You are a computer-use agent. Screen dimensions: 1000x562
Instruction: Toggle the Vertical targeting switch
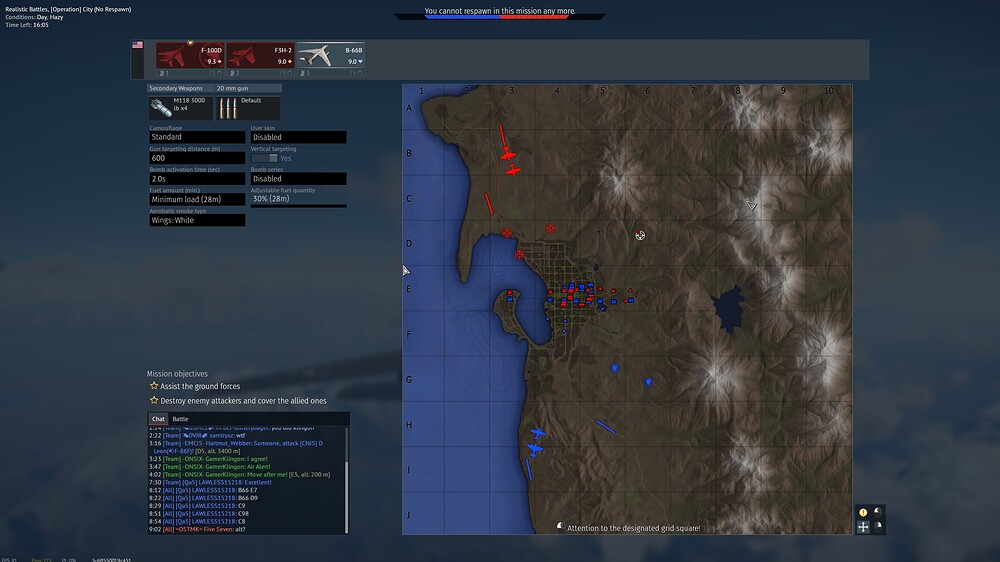264,158
